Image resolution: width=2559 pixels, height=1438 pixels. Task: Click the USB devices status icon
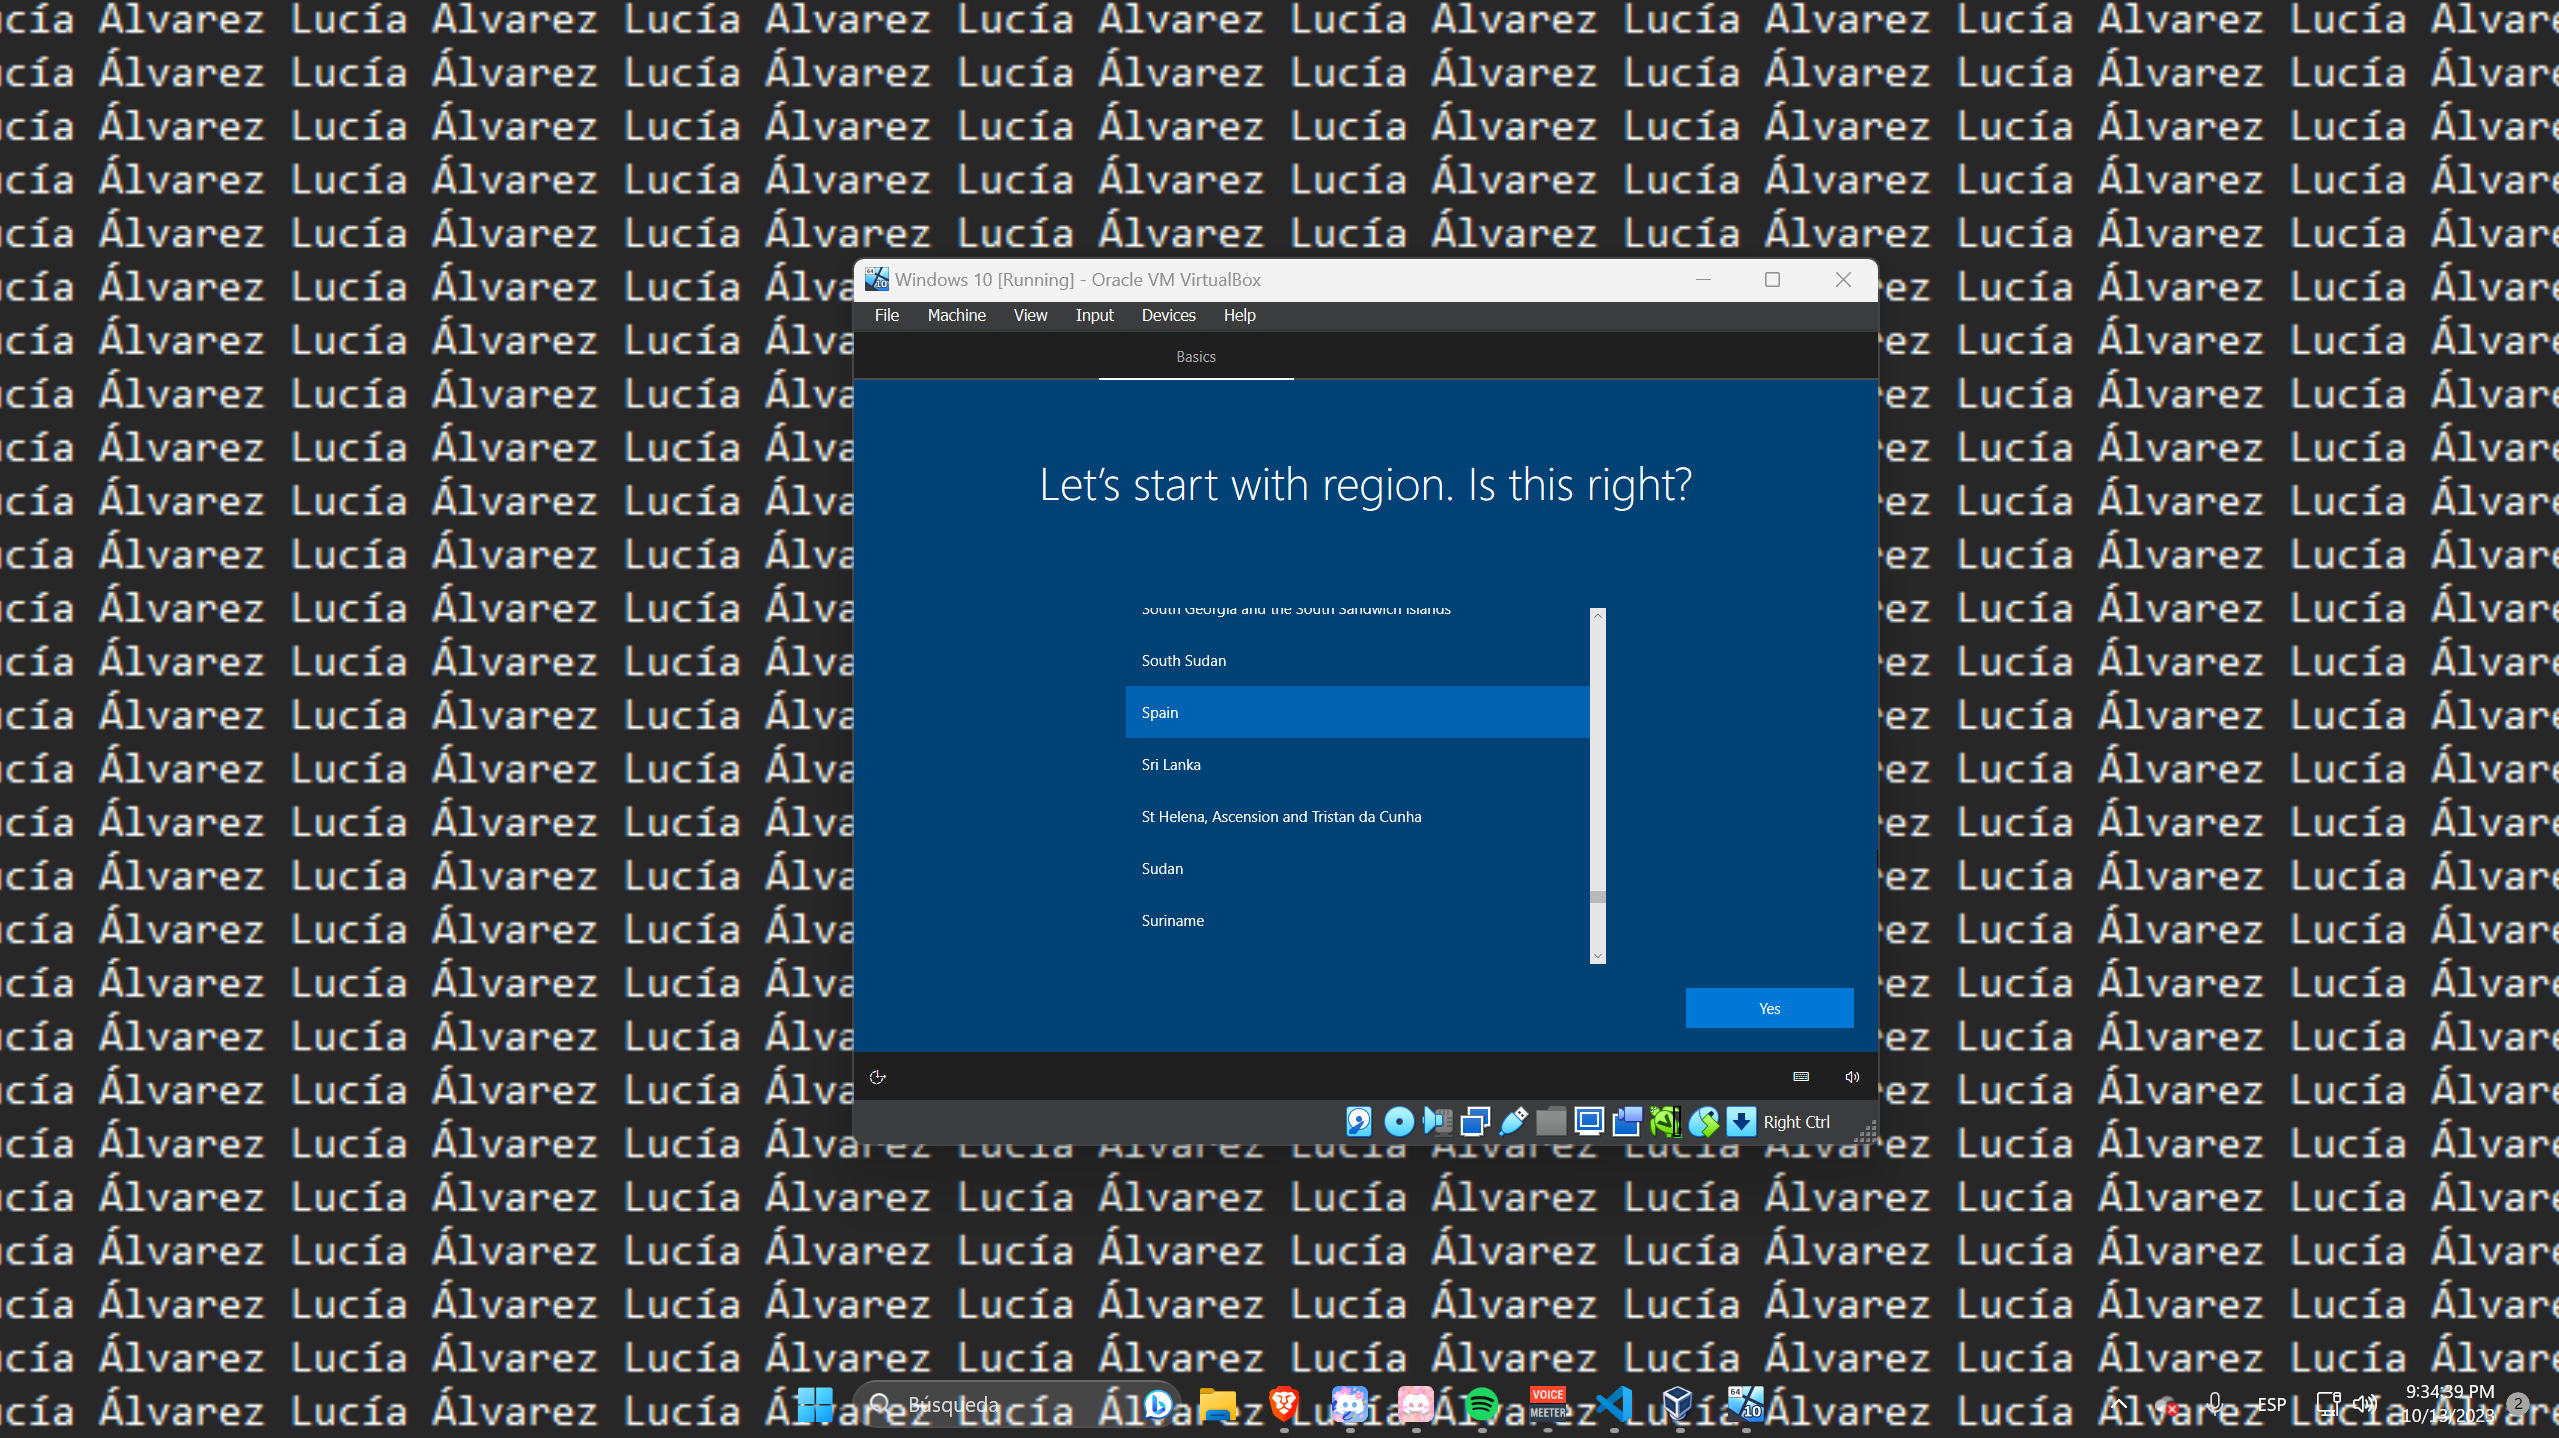[1513, 1122]
